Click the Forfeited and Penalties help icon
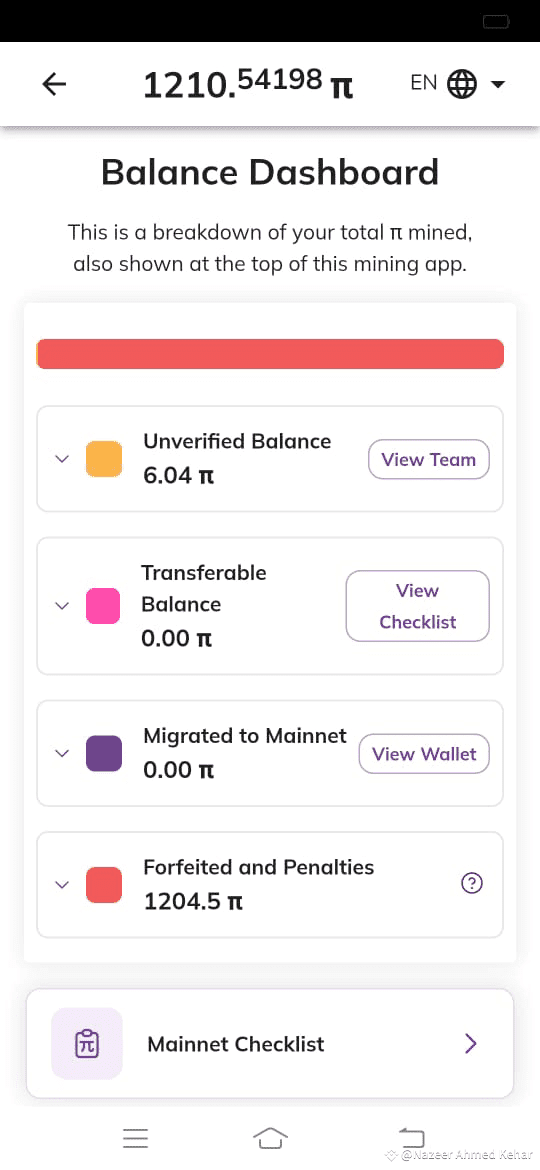 [x=472, y=883]
